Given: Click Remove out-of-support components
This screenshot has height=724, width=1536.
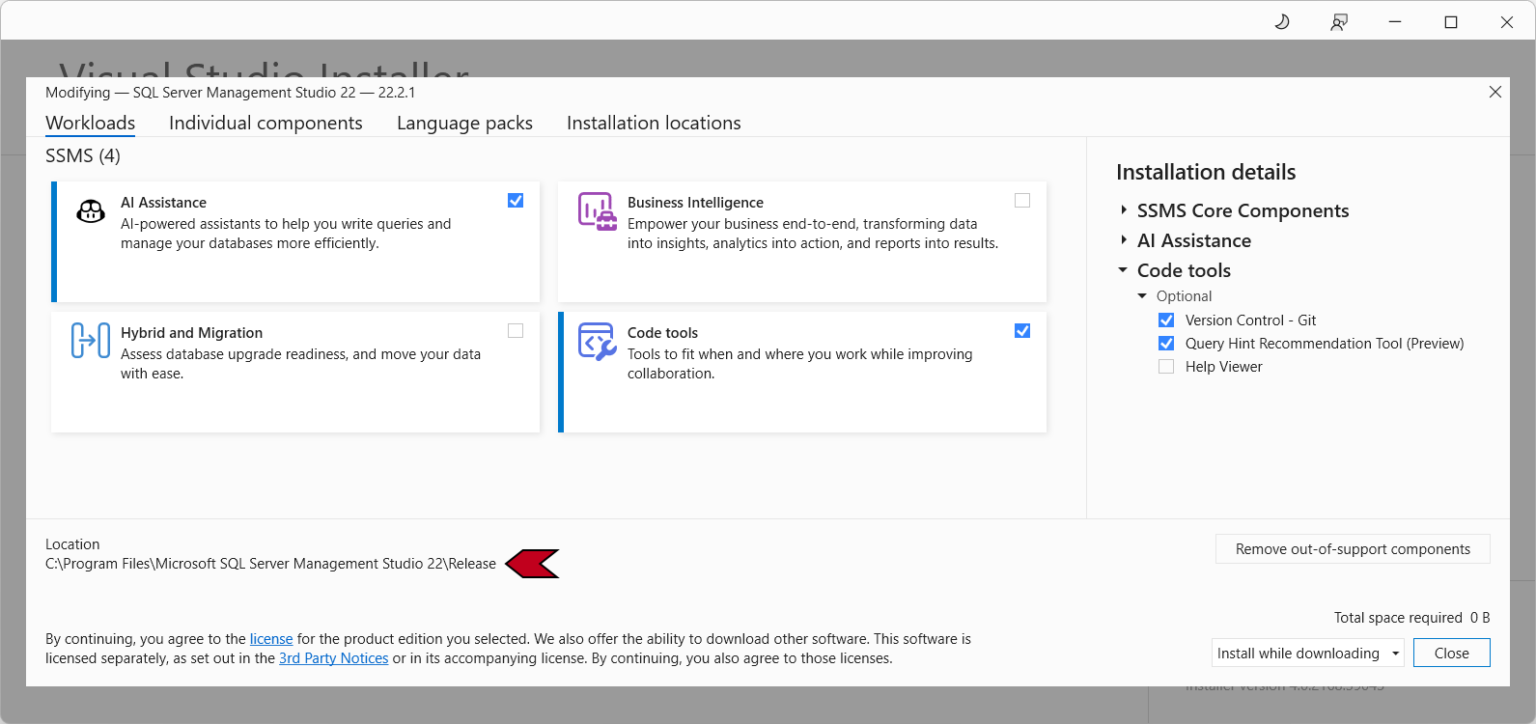Looking at the screenshot, I should tap(1352, 548).
